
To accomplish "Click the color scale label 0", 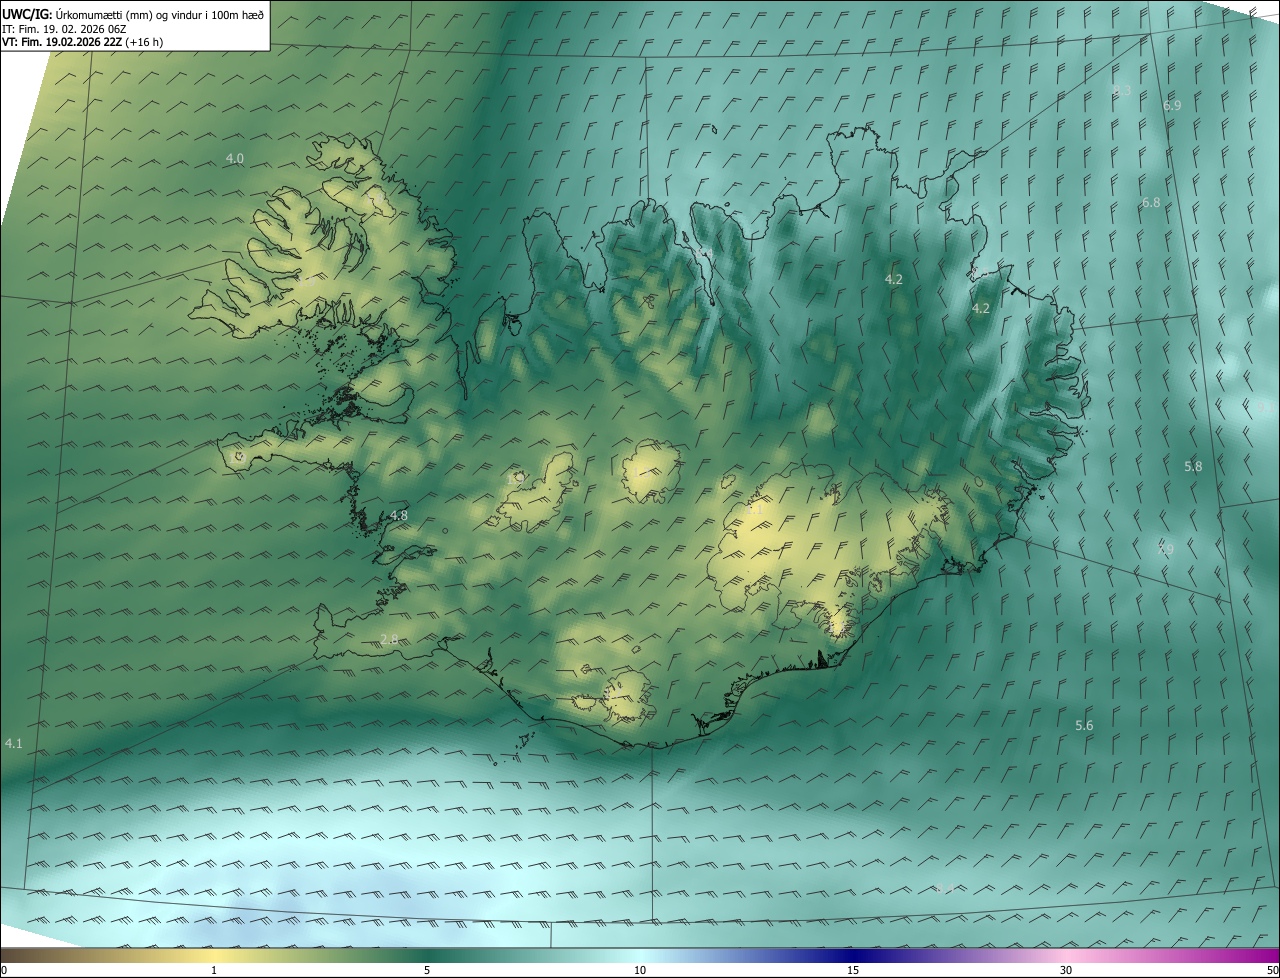I will (x=3, y=970).
